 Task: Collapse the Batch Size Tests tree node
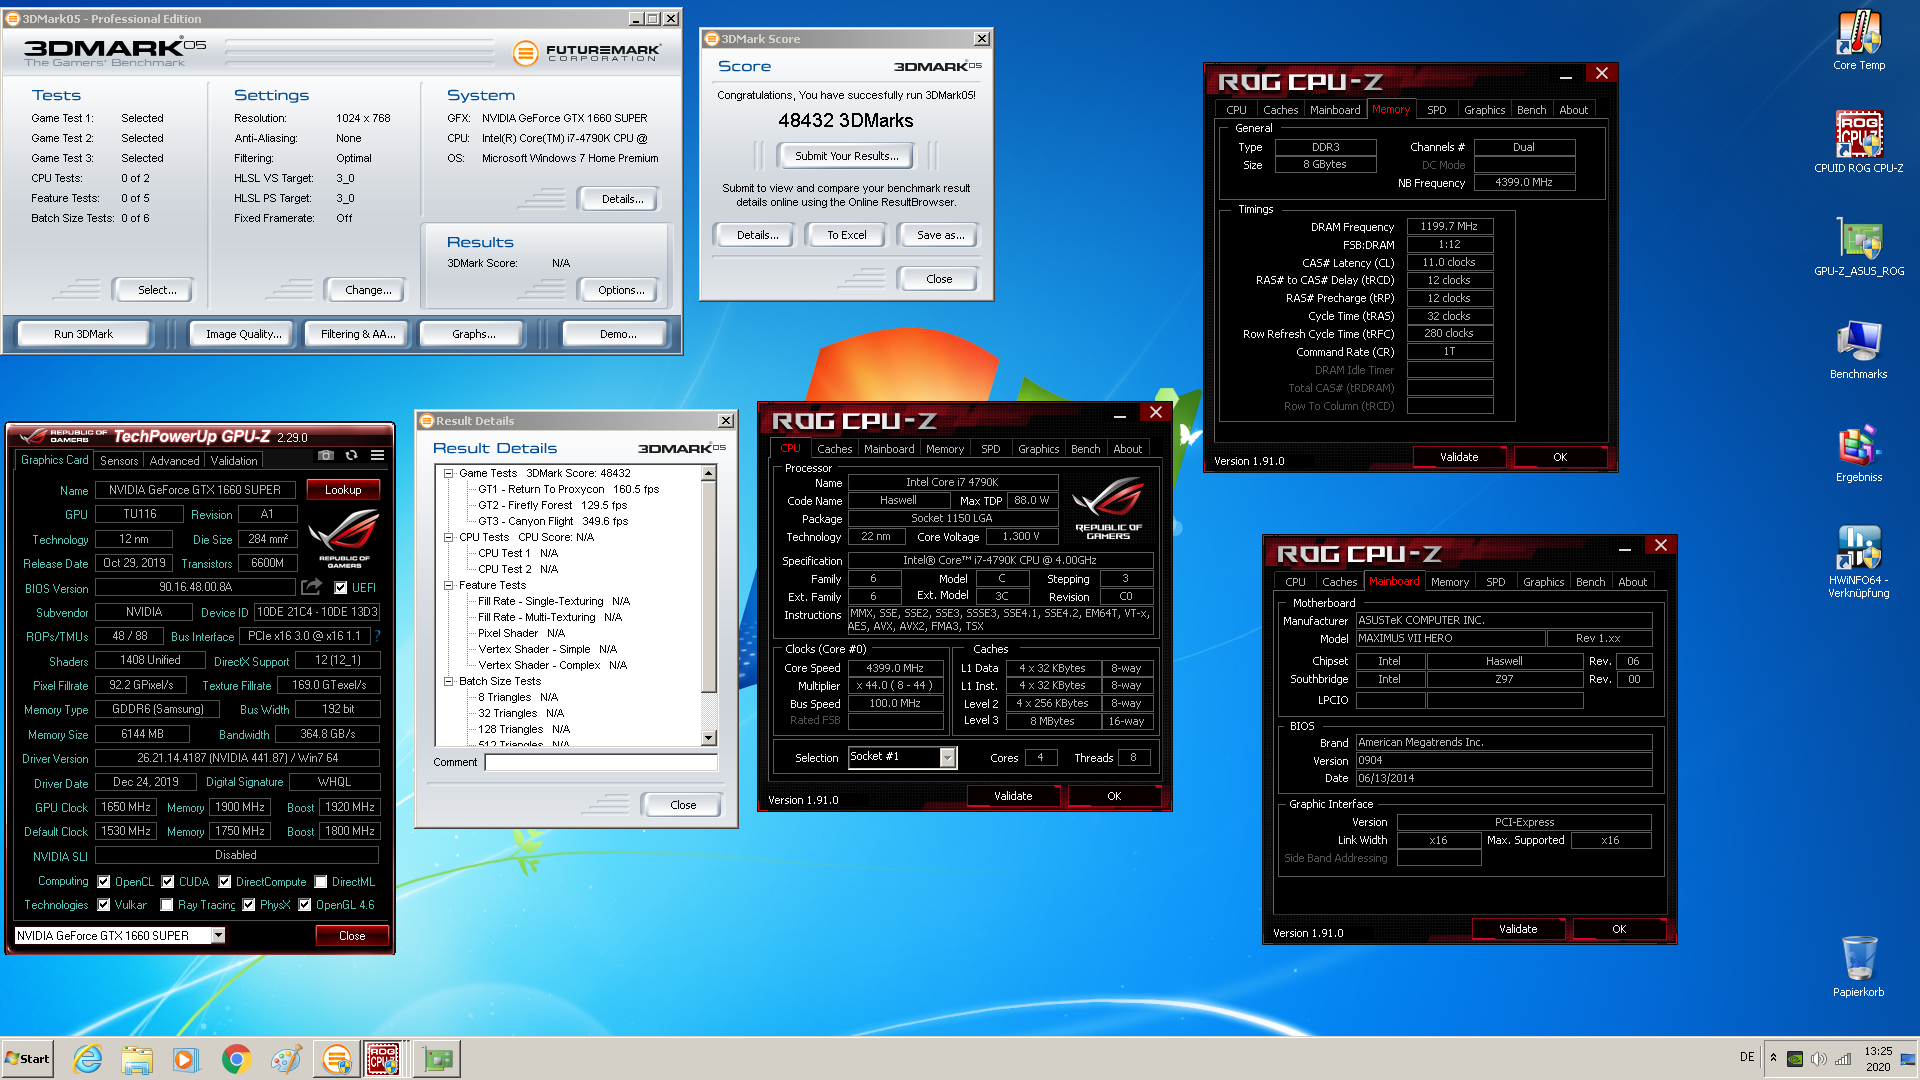tap(449, 681)
